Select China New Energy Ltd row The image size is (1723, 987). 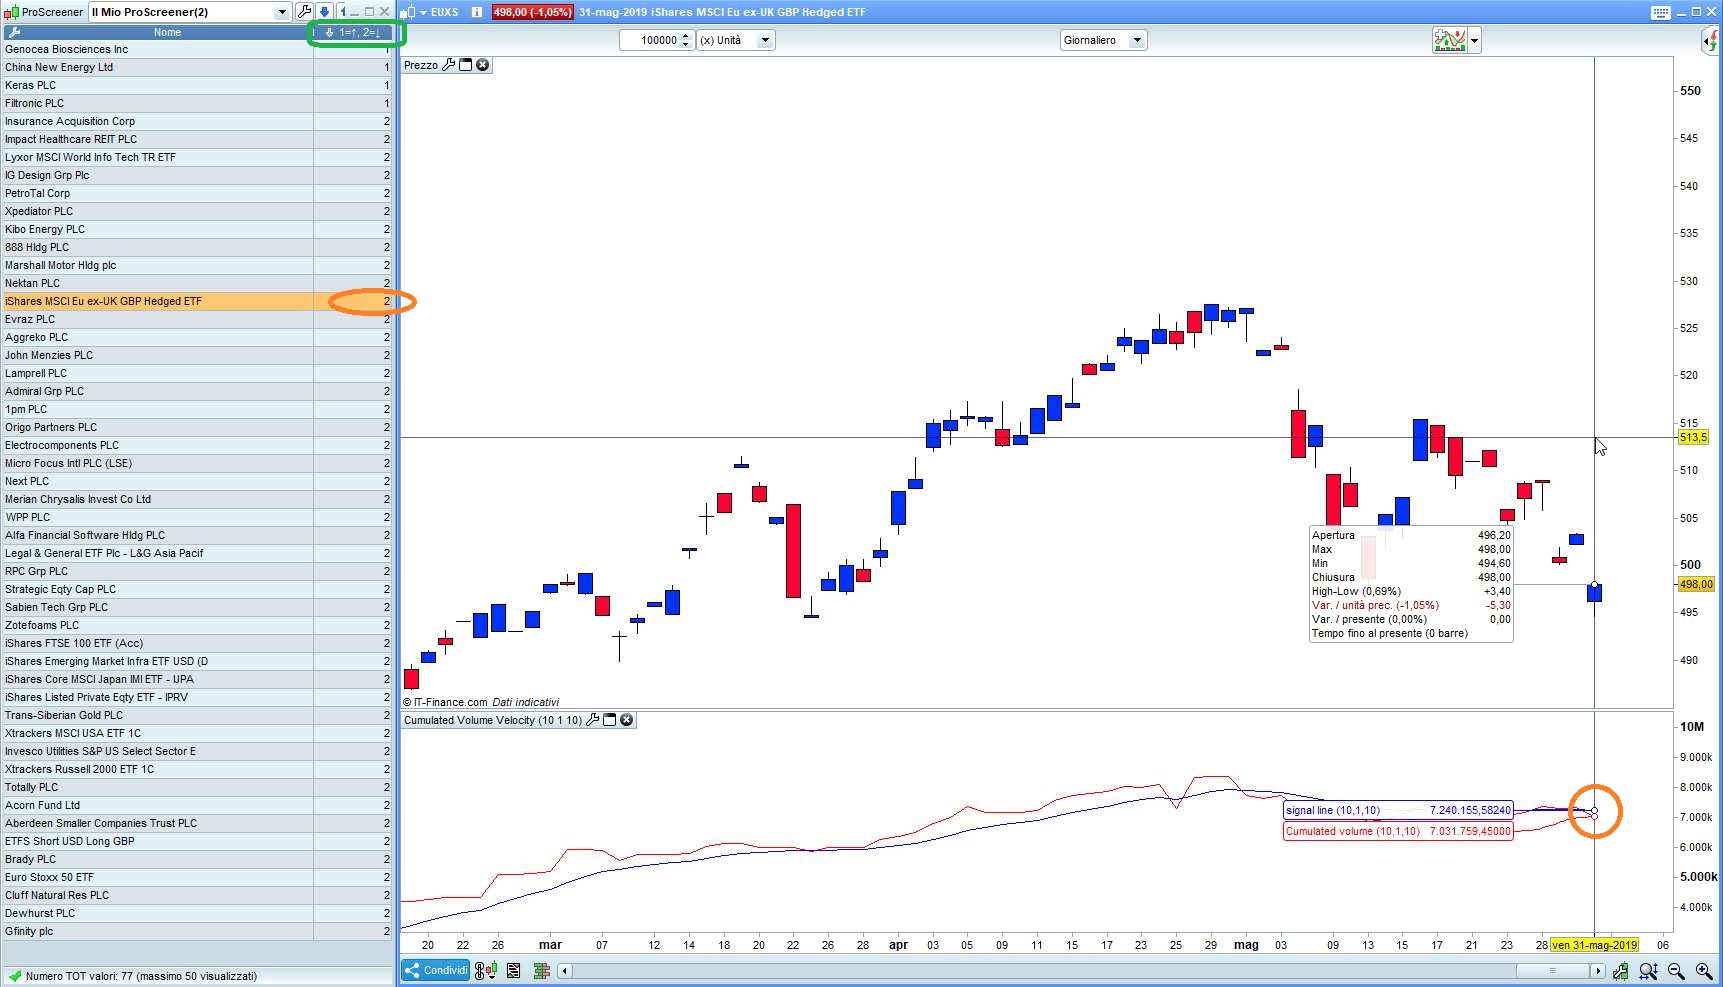tap(197, 67)
